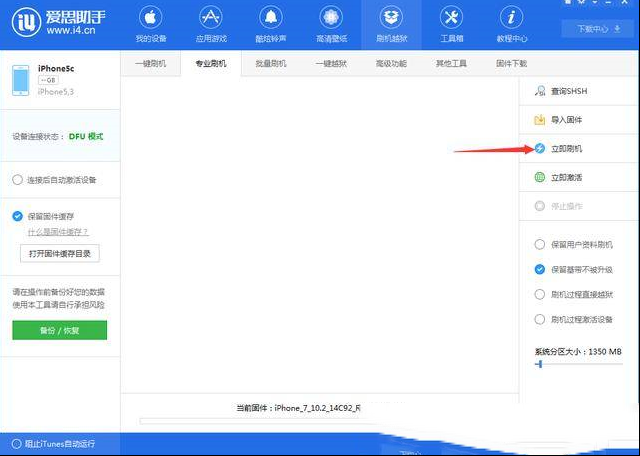
Task: Select 刷机过程激活设备 option
Action: pyautogui.click(x=540, y=319)
